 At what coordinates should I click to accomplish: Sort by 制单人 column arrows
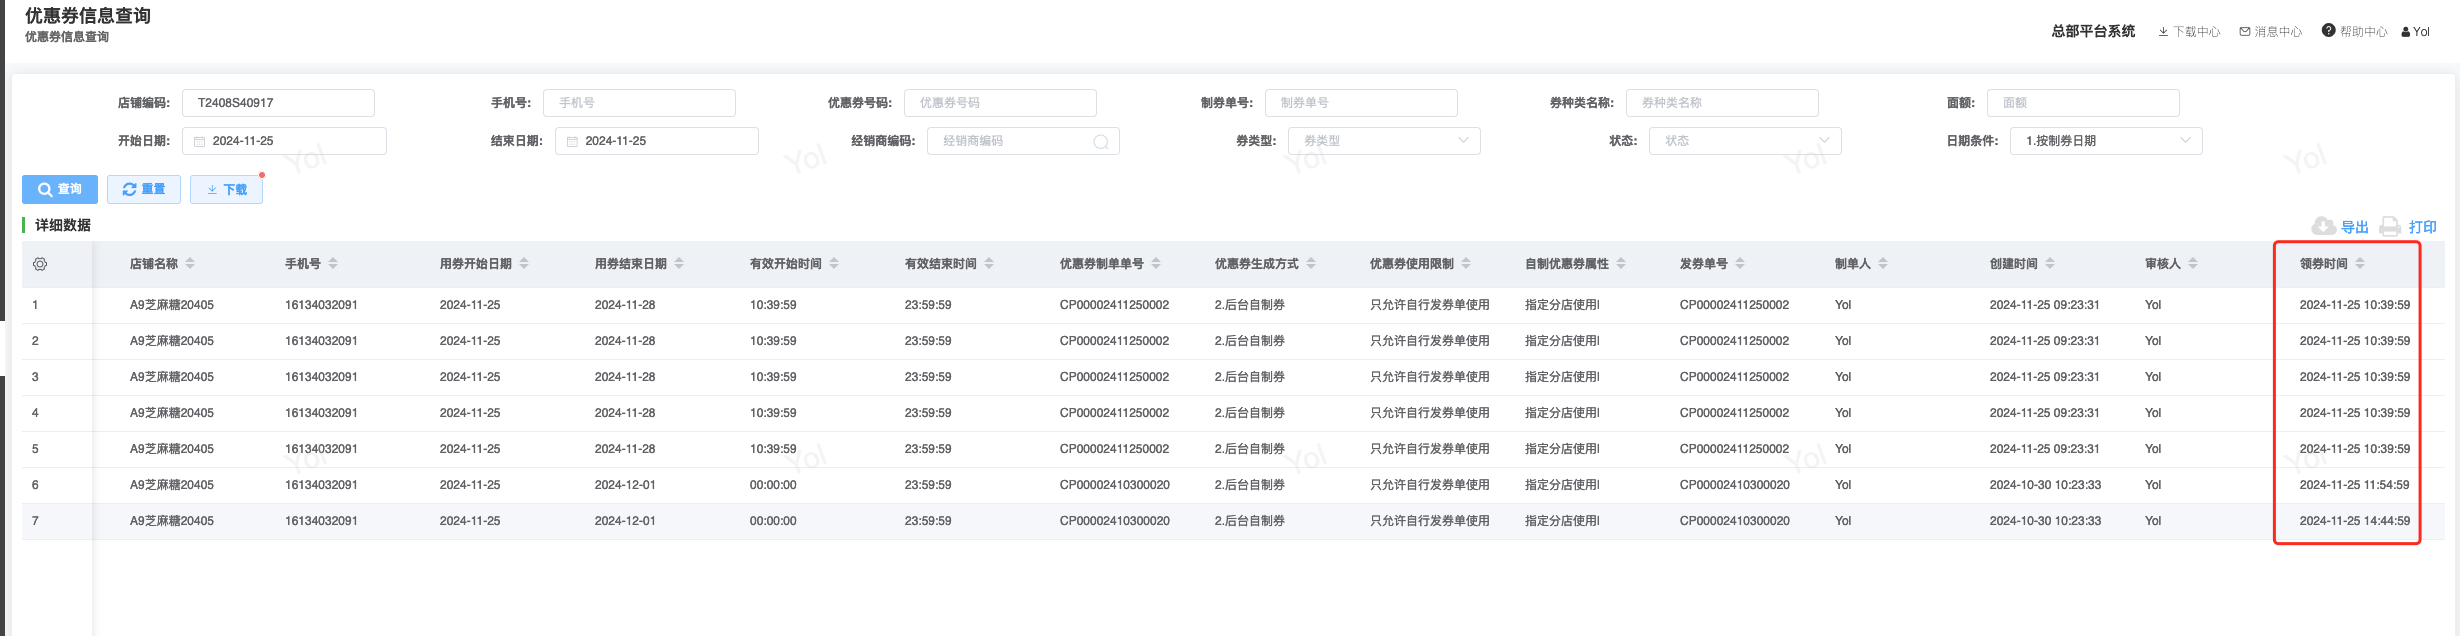click(x=1883, y=264)
